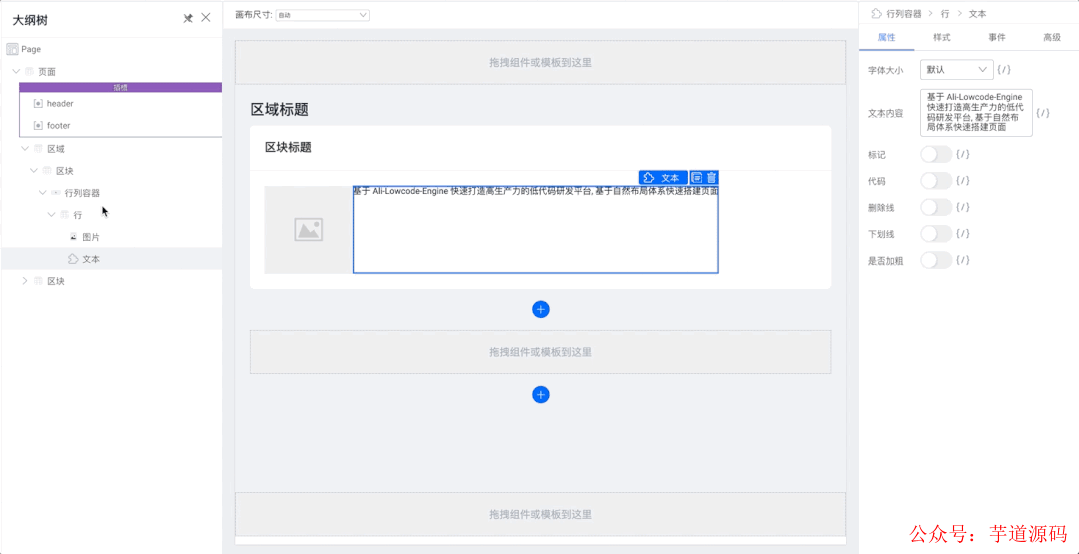Image resolution: width=1079 pixels, height=554 pixels.
Task: Expand the collapsed 区块 node at bottom
Action: point(25,281)
